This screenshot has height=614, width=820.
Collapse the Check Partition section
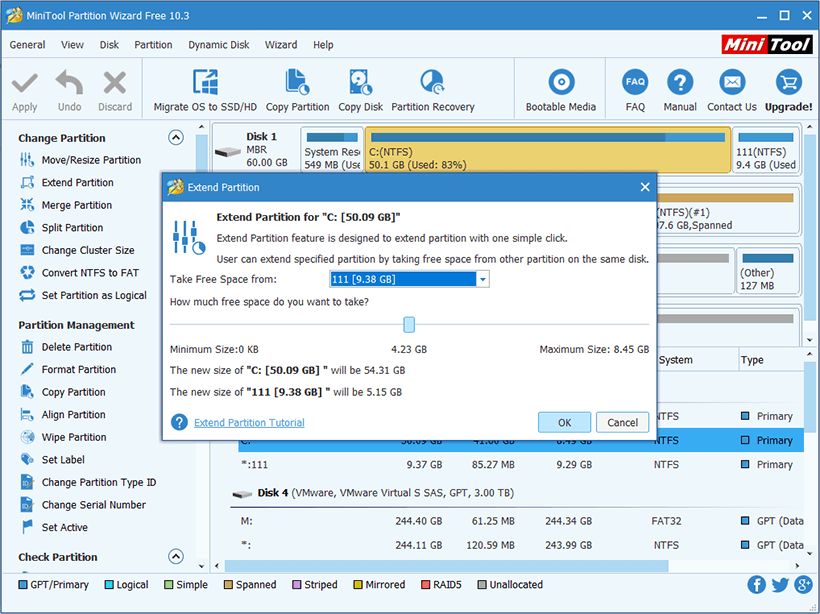176,556
